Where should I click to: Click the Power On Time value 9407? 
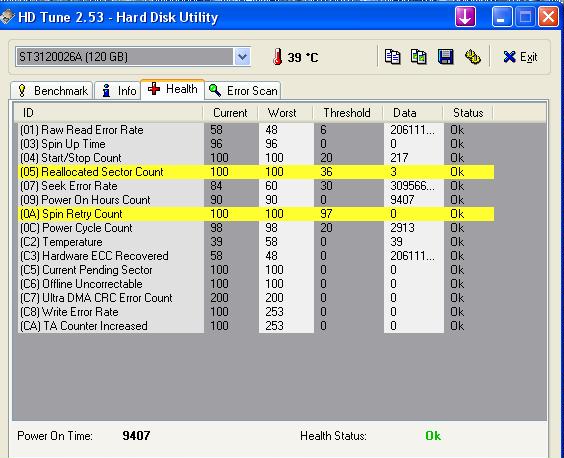136,436
